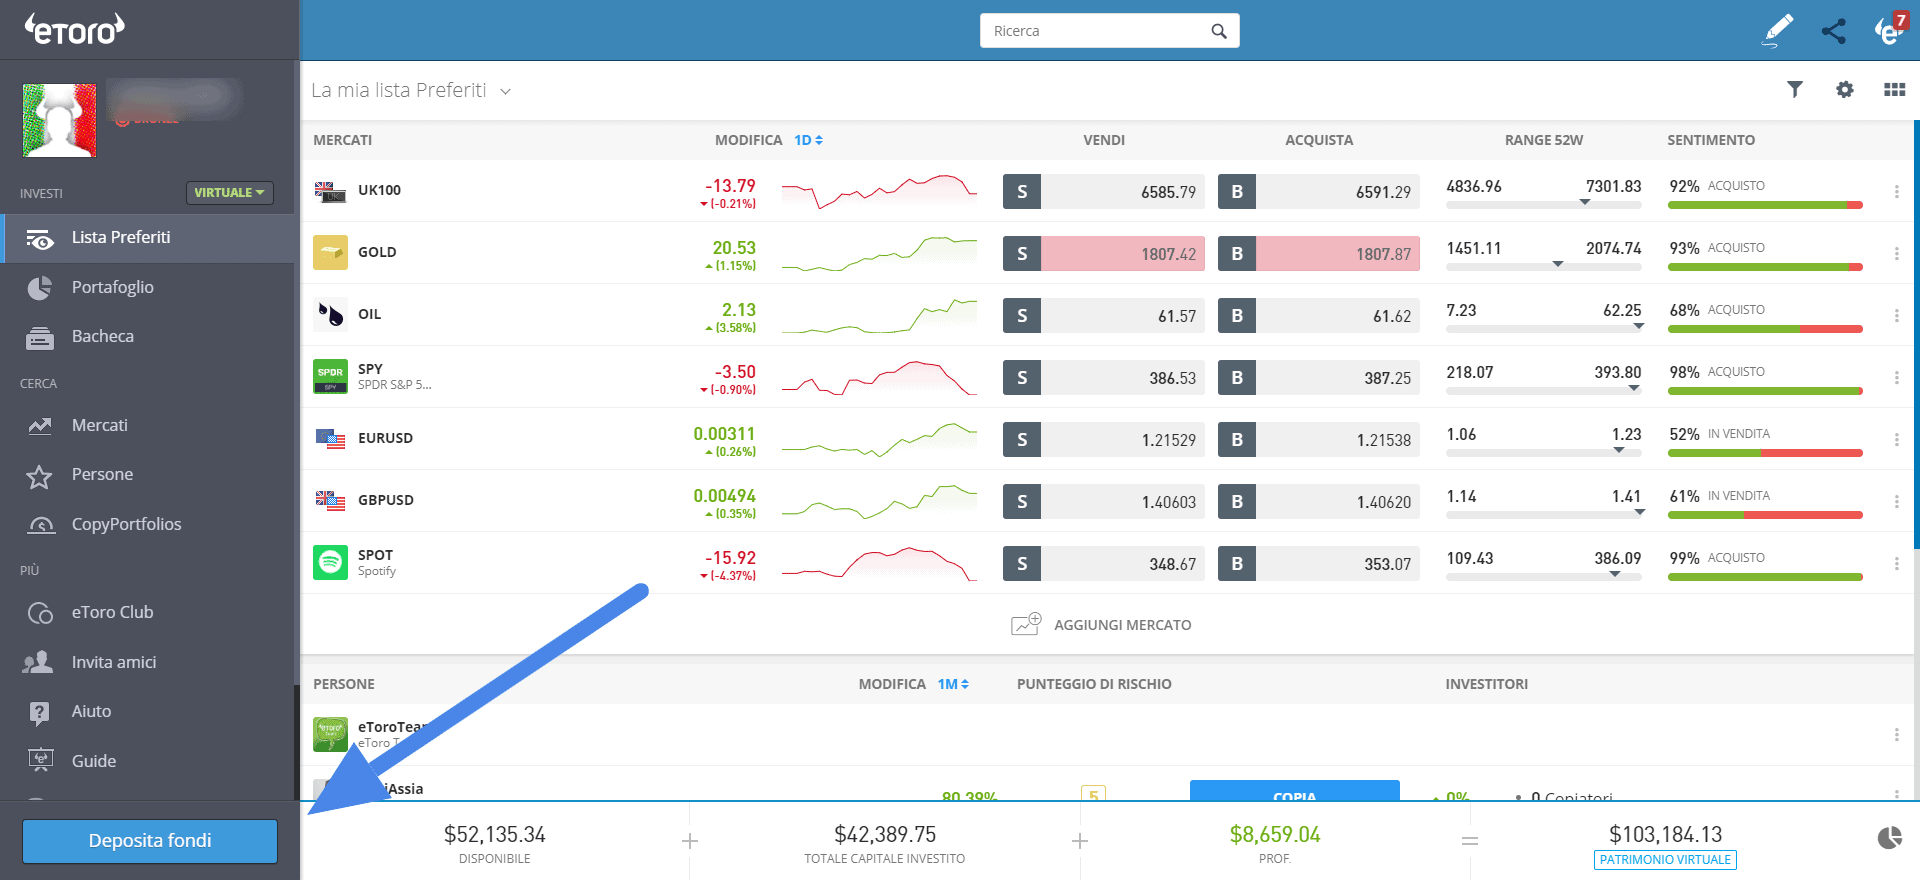
Task: Open the compose post pencil icon
Action: [1778, 30]
